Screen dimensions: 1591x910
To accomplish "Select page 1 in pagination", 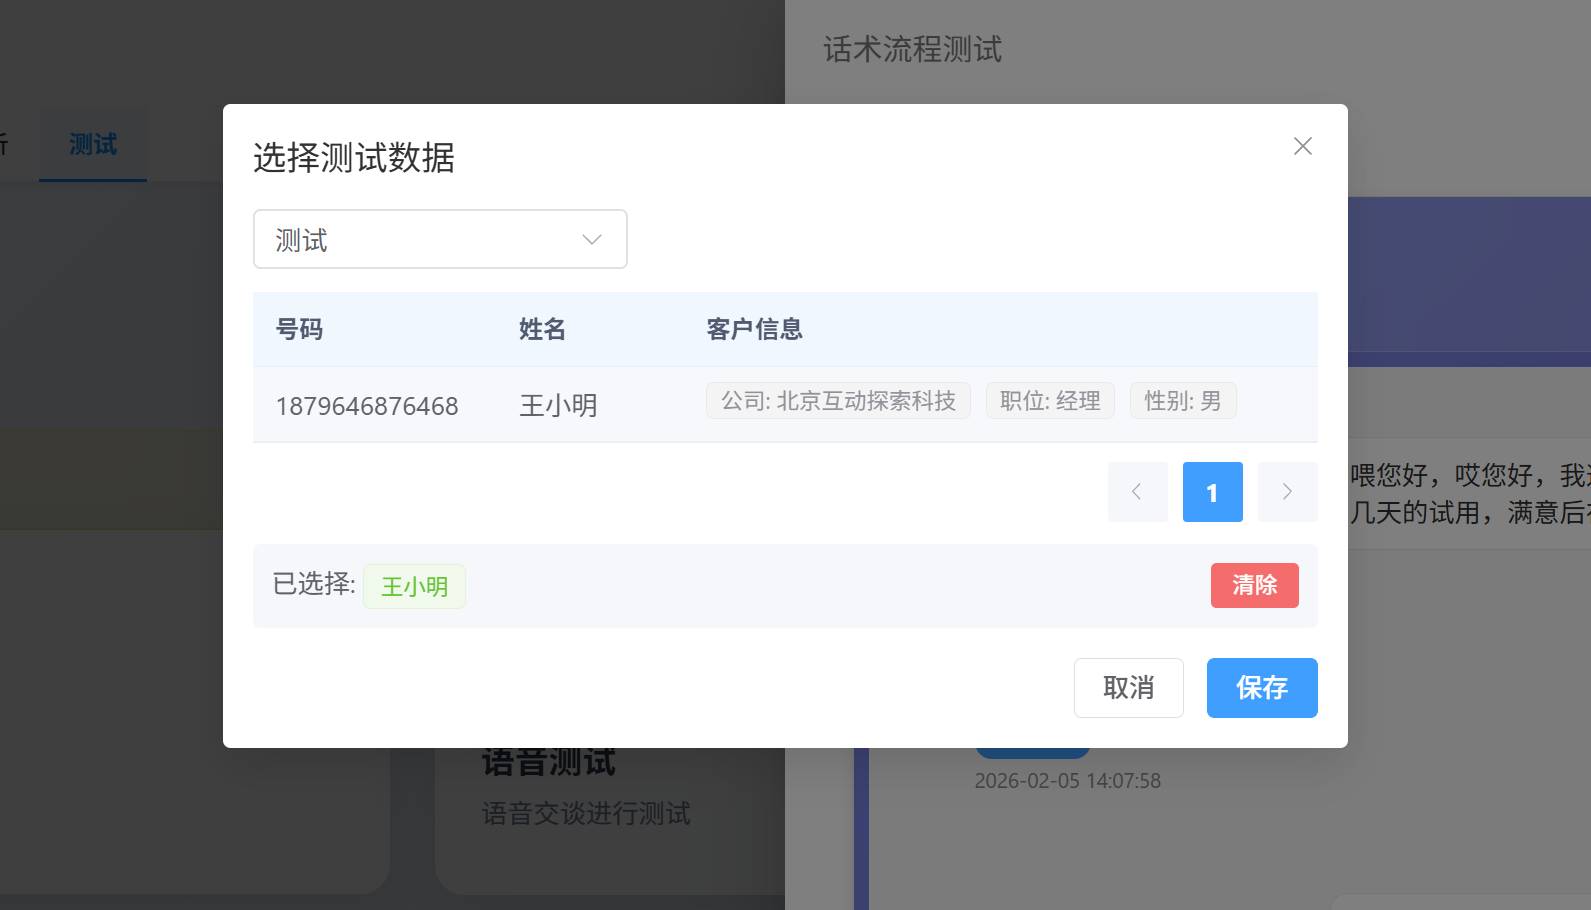I will (x=1212, y=492).
